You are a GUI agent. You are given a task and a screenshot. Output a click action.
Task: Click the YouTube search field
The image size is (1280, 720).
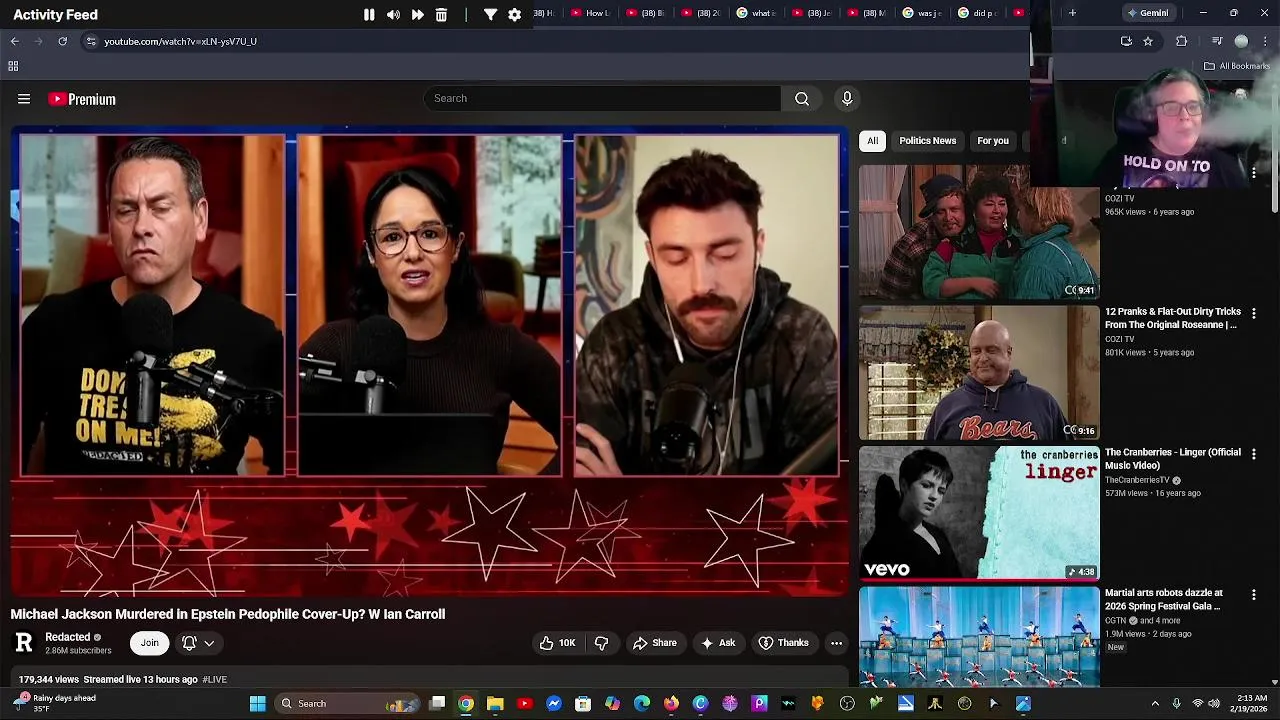(x=602, y=98)
